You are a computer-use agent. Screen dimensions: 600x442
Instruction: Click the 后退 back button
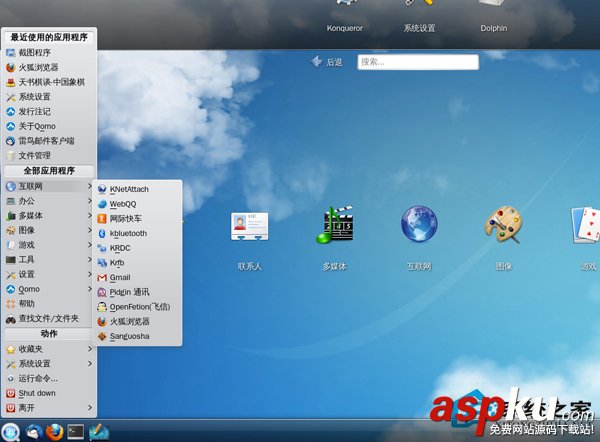pyautogui.click(x=326, y=62)
